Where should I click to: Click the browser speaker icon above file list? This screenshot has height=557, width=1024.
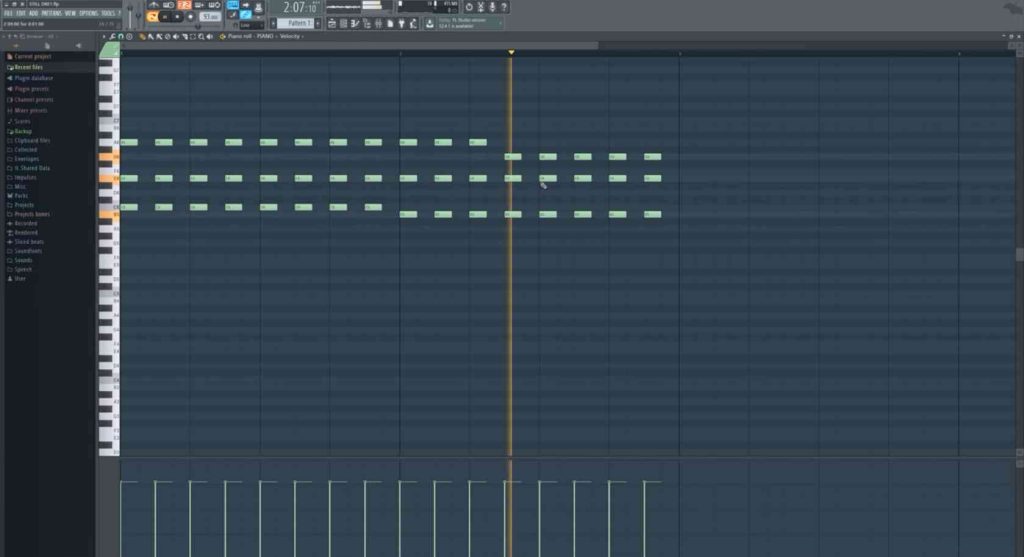78,46
